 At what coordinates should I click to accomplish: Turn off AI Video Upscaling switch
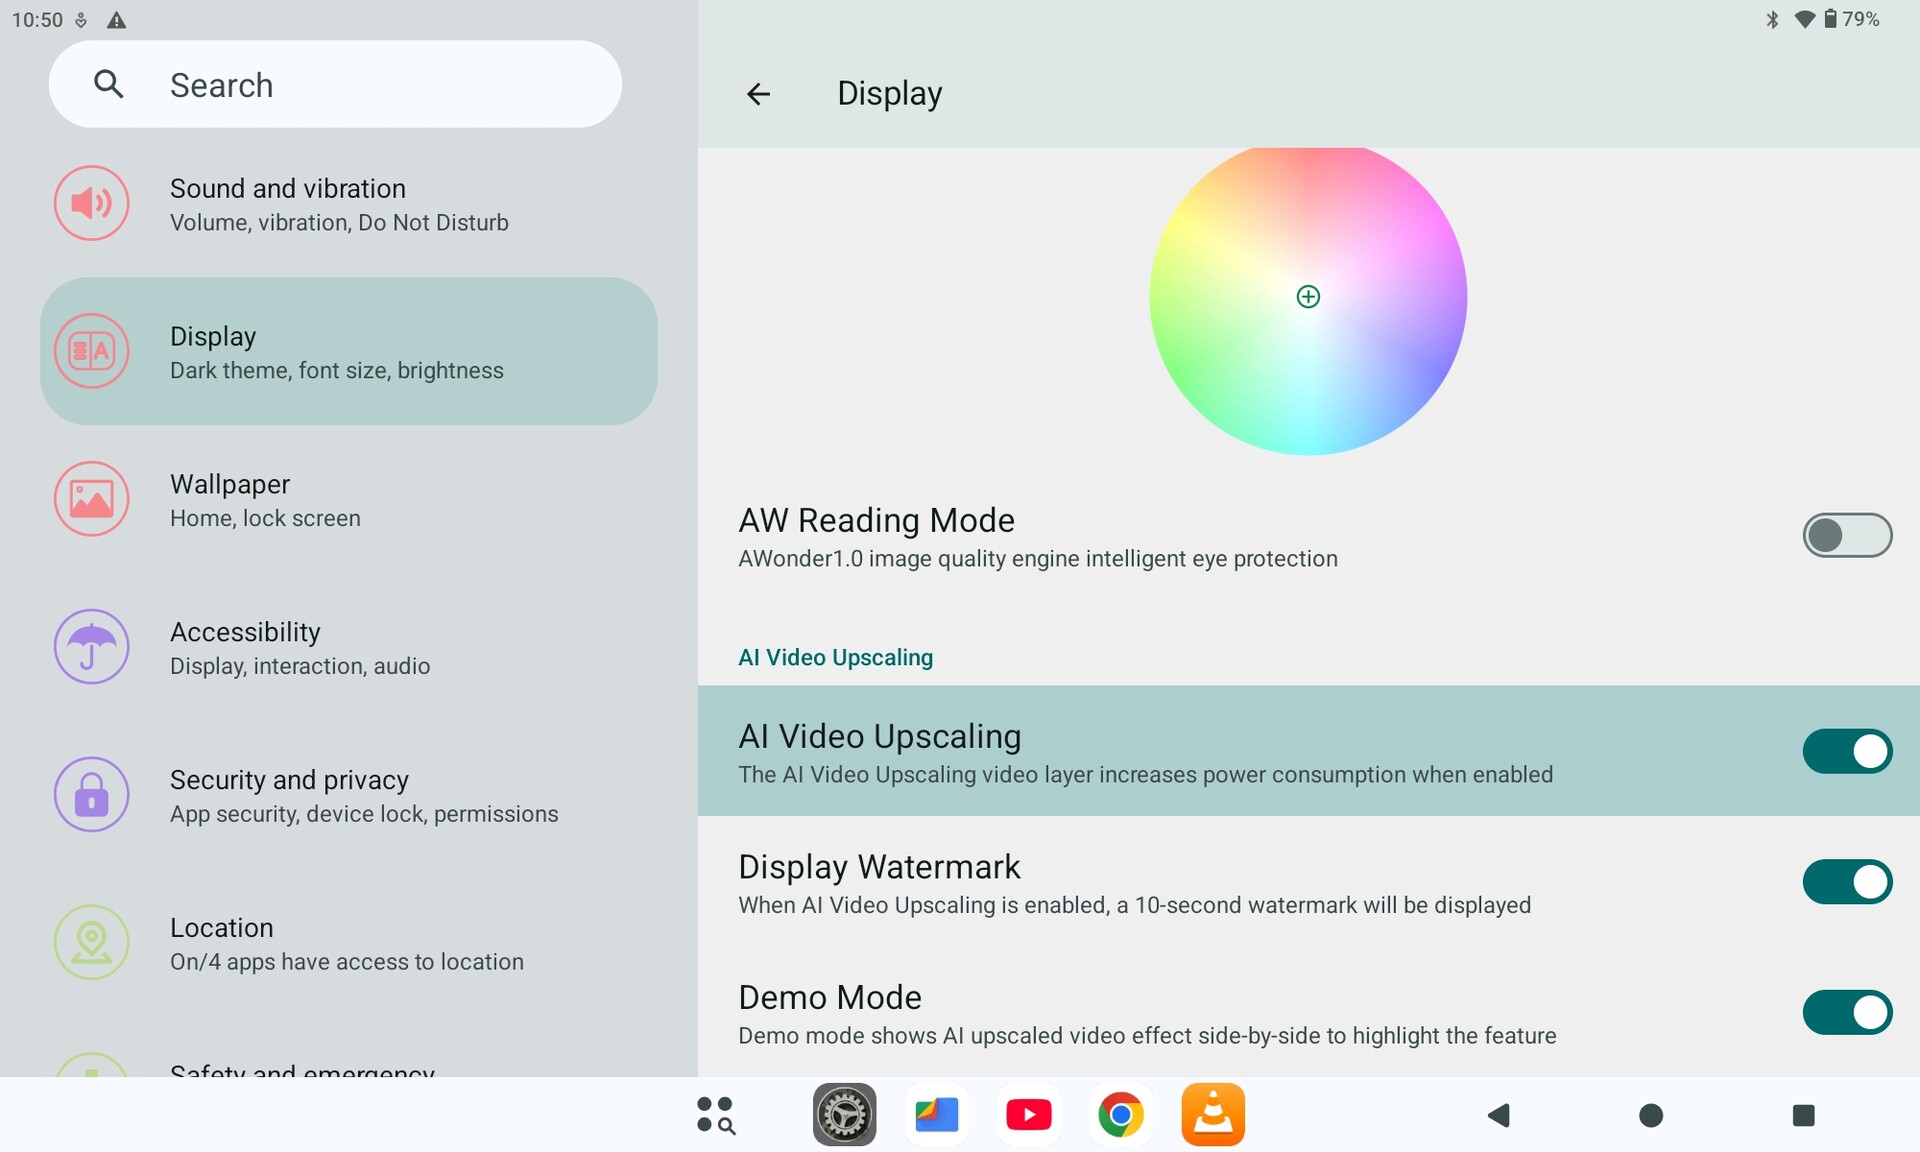[x=1846, y=752]
